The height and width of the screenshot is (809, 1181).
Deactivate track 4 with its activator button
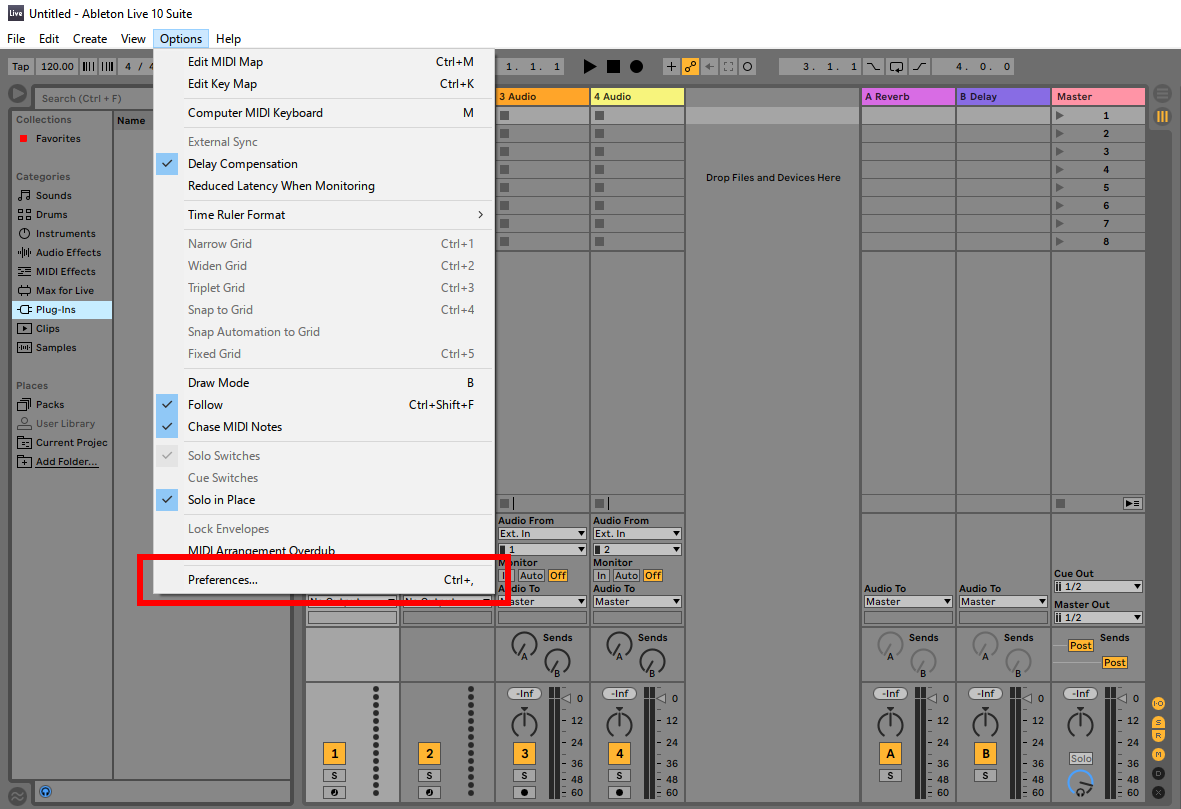coord(620,753)
